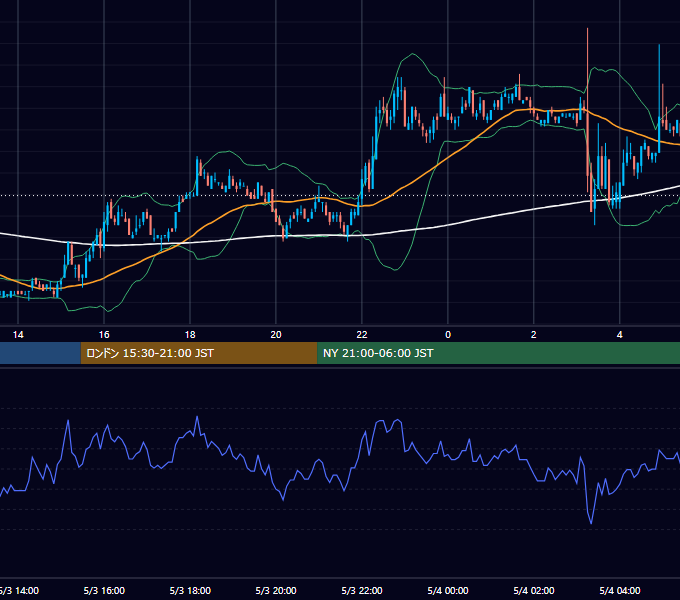Click the 2 hour axis label
The width and height of the screenshot is (680, 600).
pos(534,335)
